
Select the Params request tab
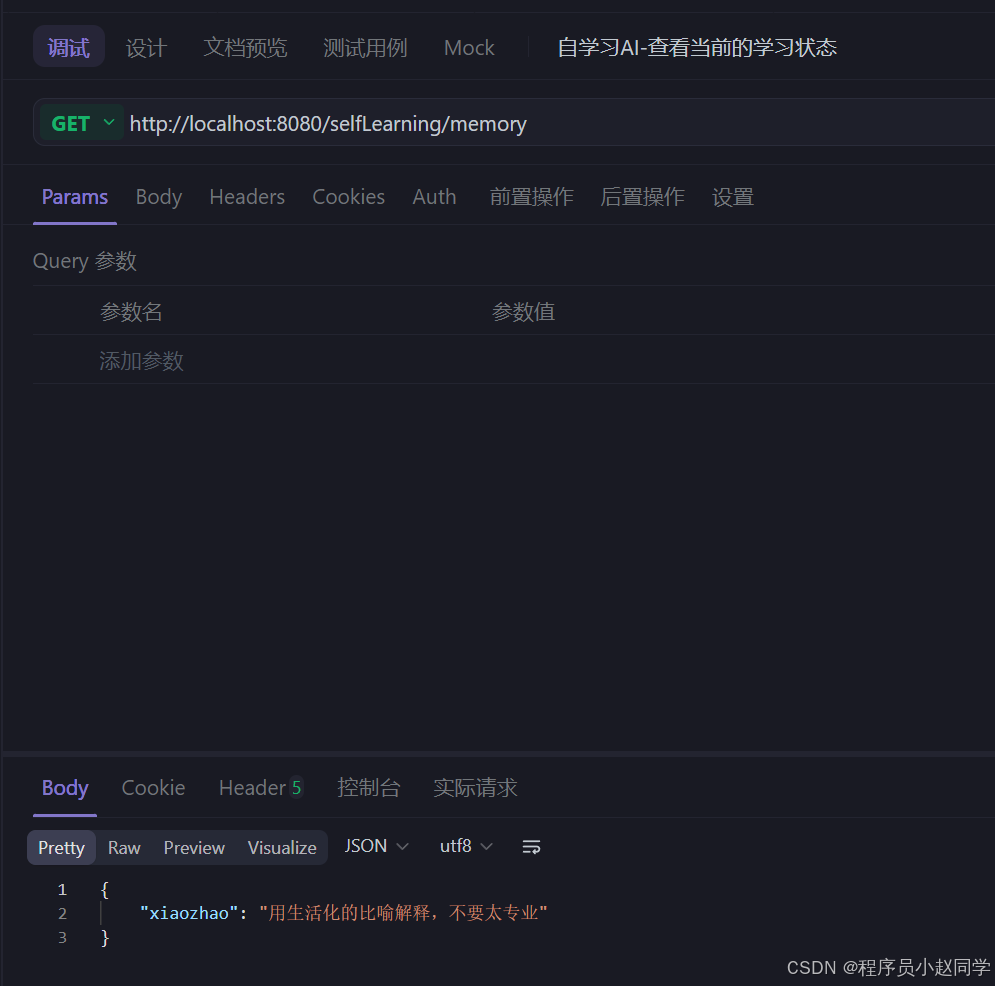pos(74,197)
